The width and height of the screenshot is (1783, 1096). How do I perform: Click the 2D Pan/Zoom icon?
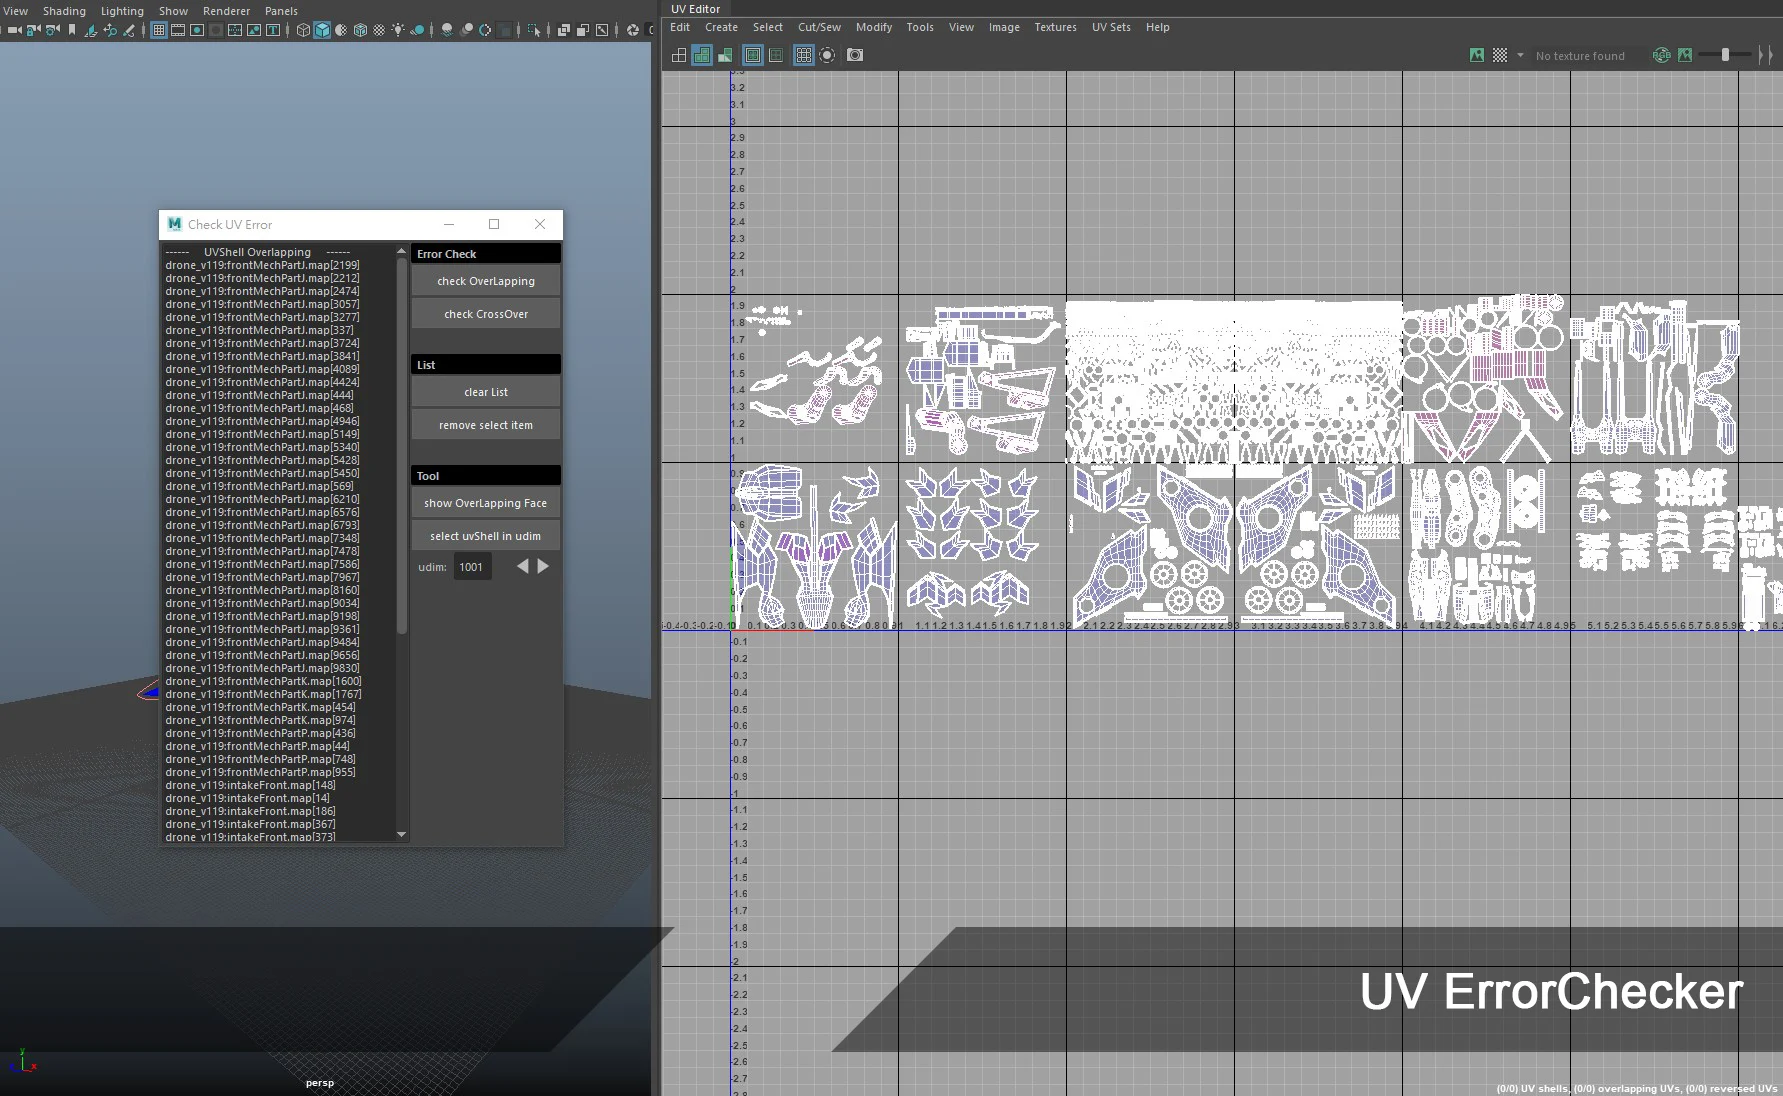(x=110, y=30)
